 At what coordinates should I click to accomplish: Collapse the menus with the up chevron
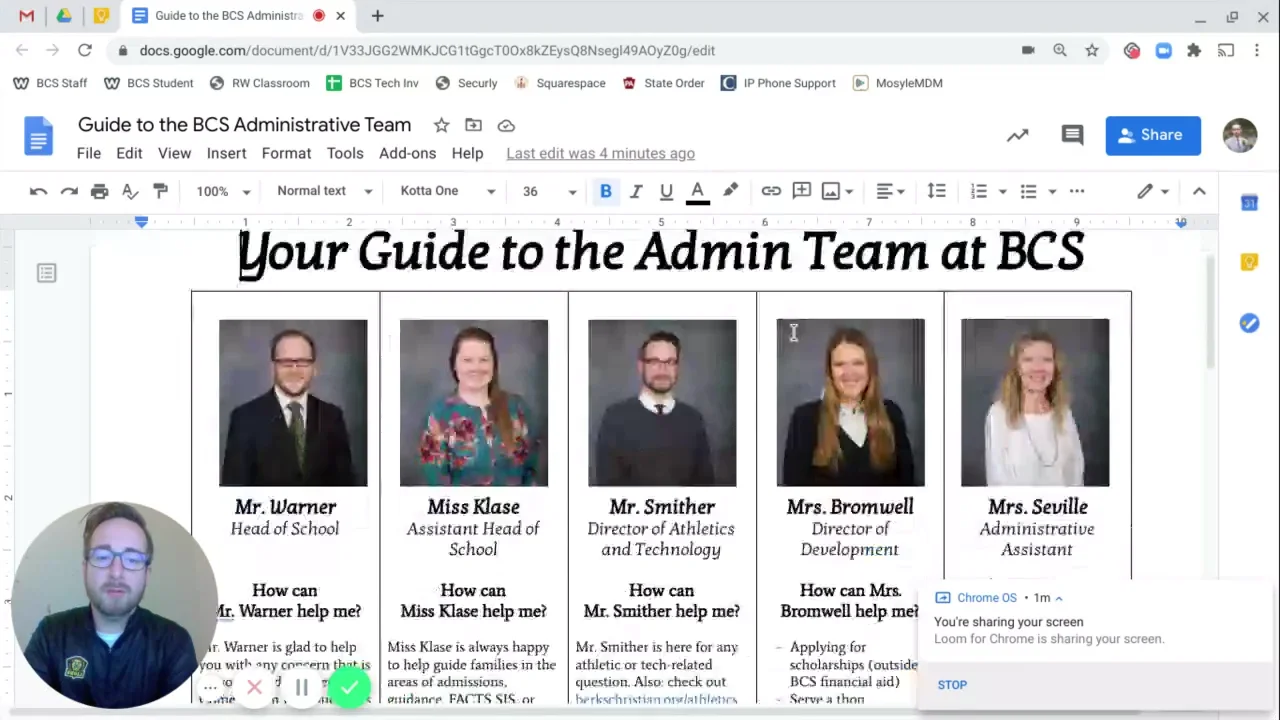click(x=1199, y=191)
